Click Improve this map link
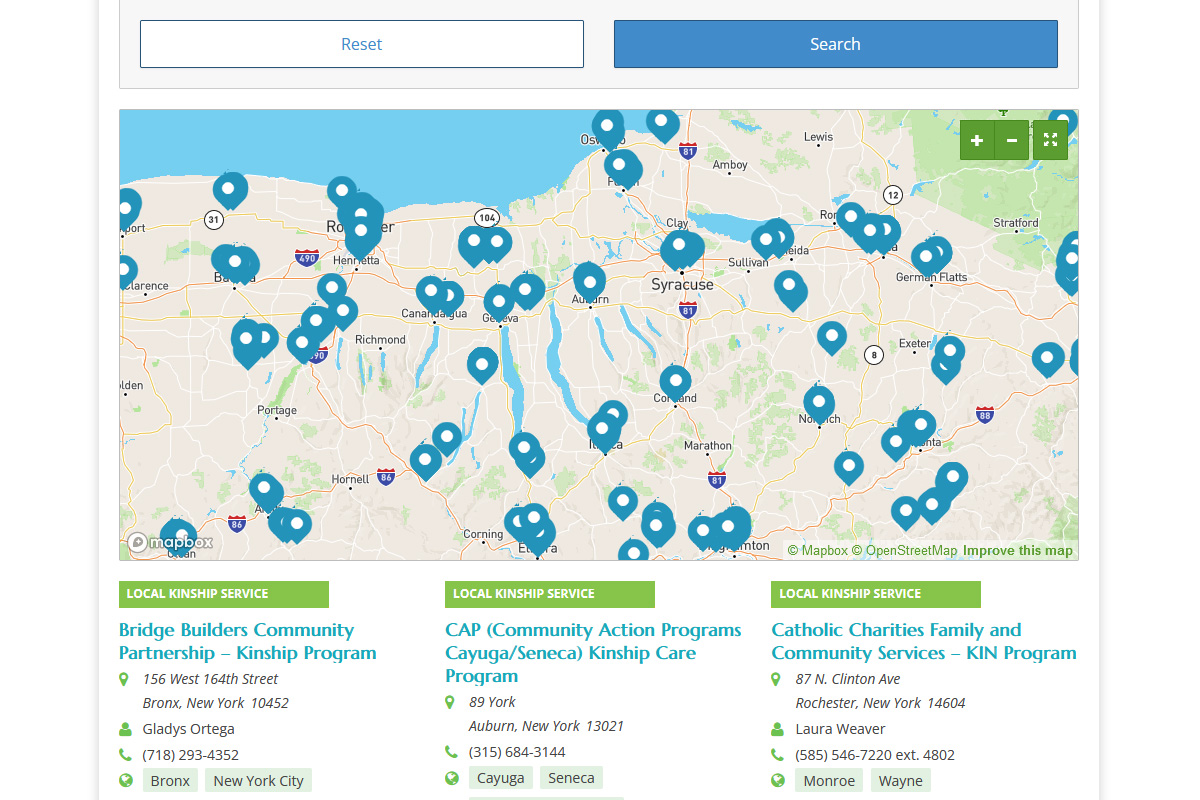The width and height of the screenshot is (1200, 800). pos(1018,550)
